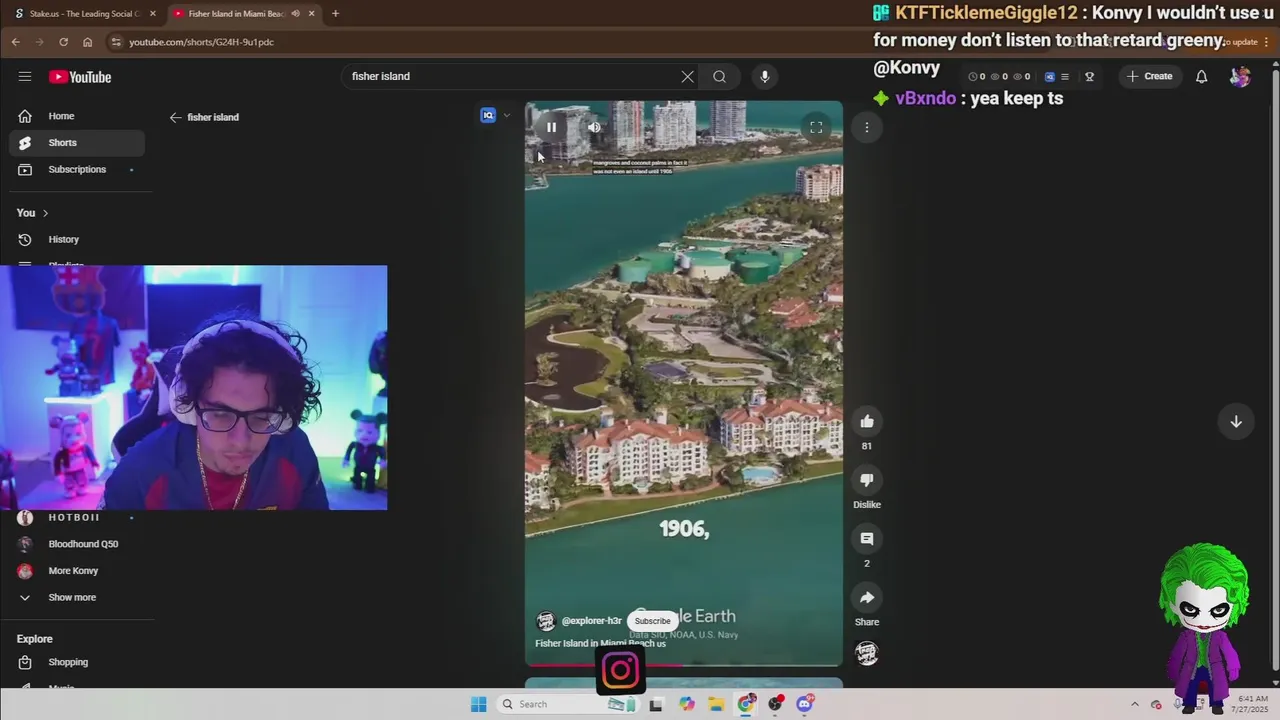Open Copilot from the taskbar
This screenshot has height=720, width=1280.
[686, 704]
